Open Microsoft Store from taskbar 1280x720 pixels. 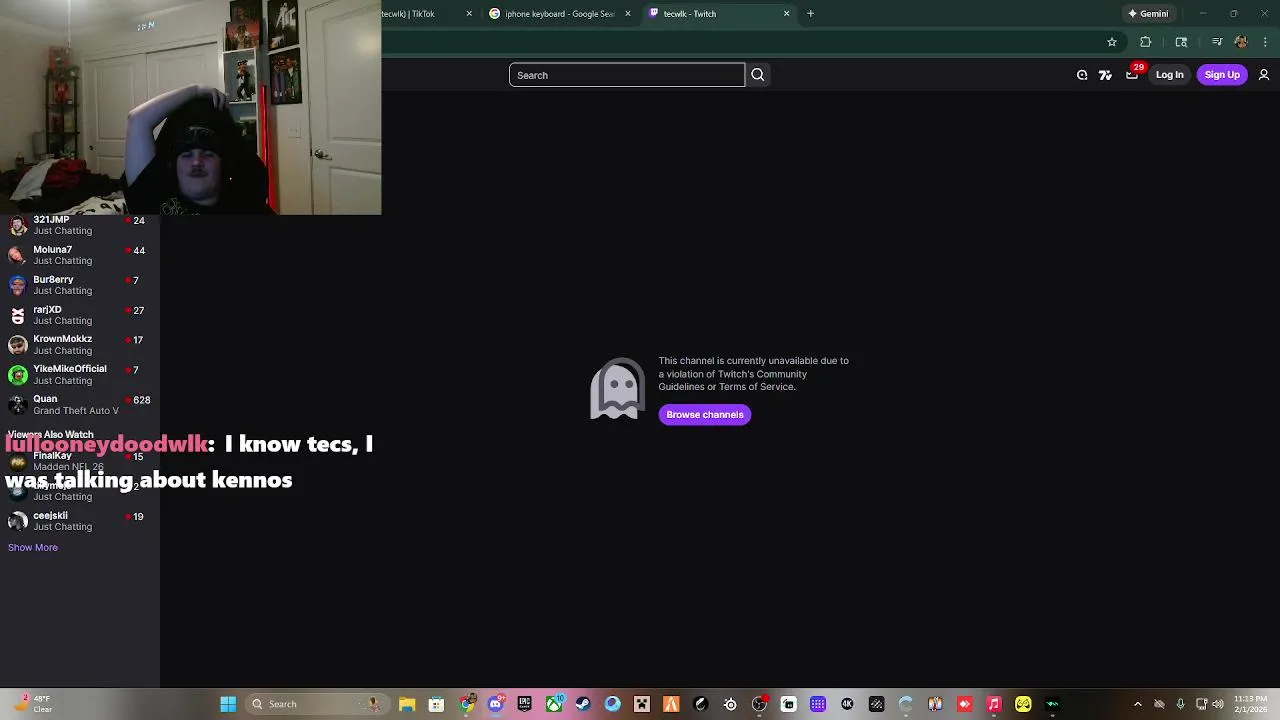point(436,704)
